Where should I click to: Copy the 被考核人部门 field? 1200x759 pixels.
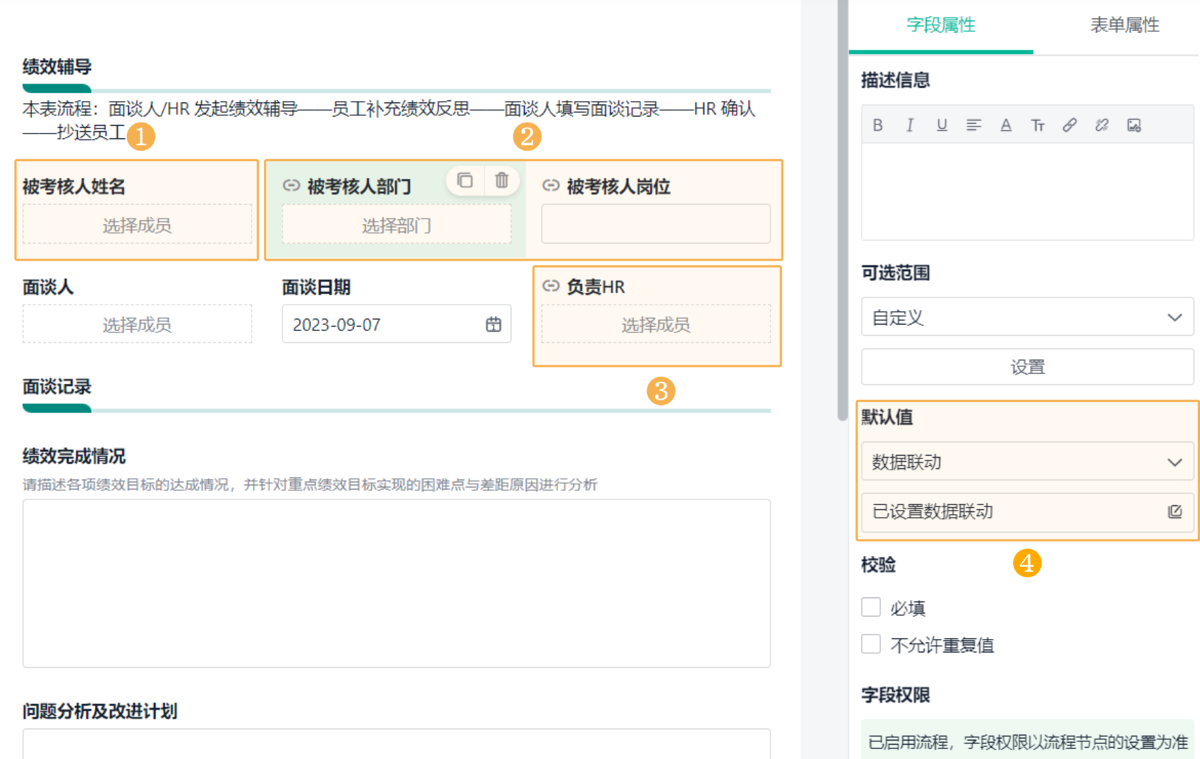(x=465, y=180)
